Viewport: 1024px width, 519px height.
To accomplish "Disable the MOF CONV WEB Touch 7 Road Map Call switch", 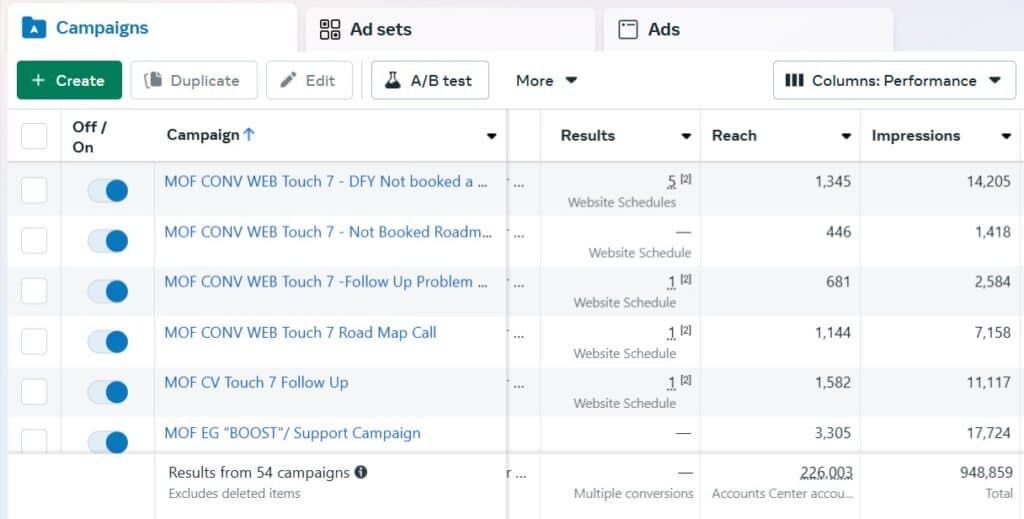I will coord(108,342).
